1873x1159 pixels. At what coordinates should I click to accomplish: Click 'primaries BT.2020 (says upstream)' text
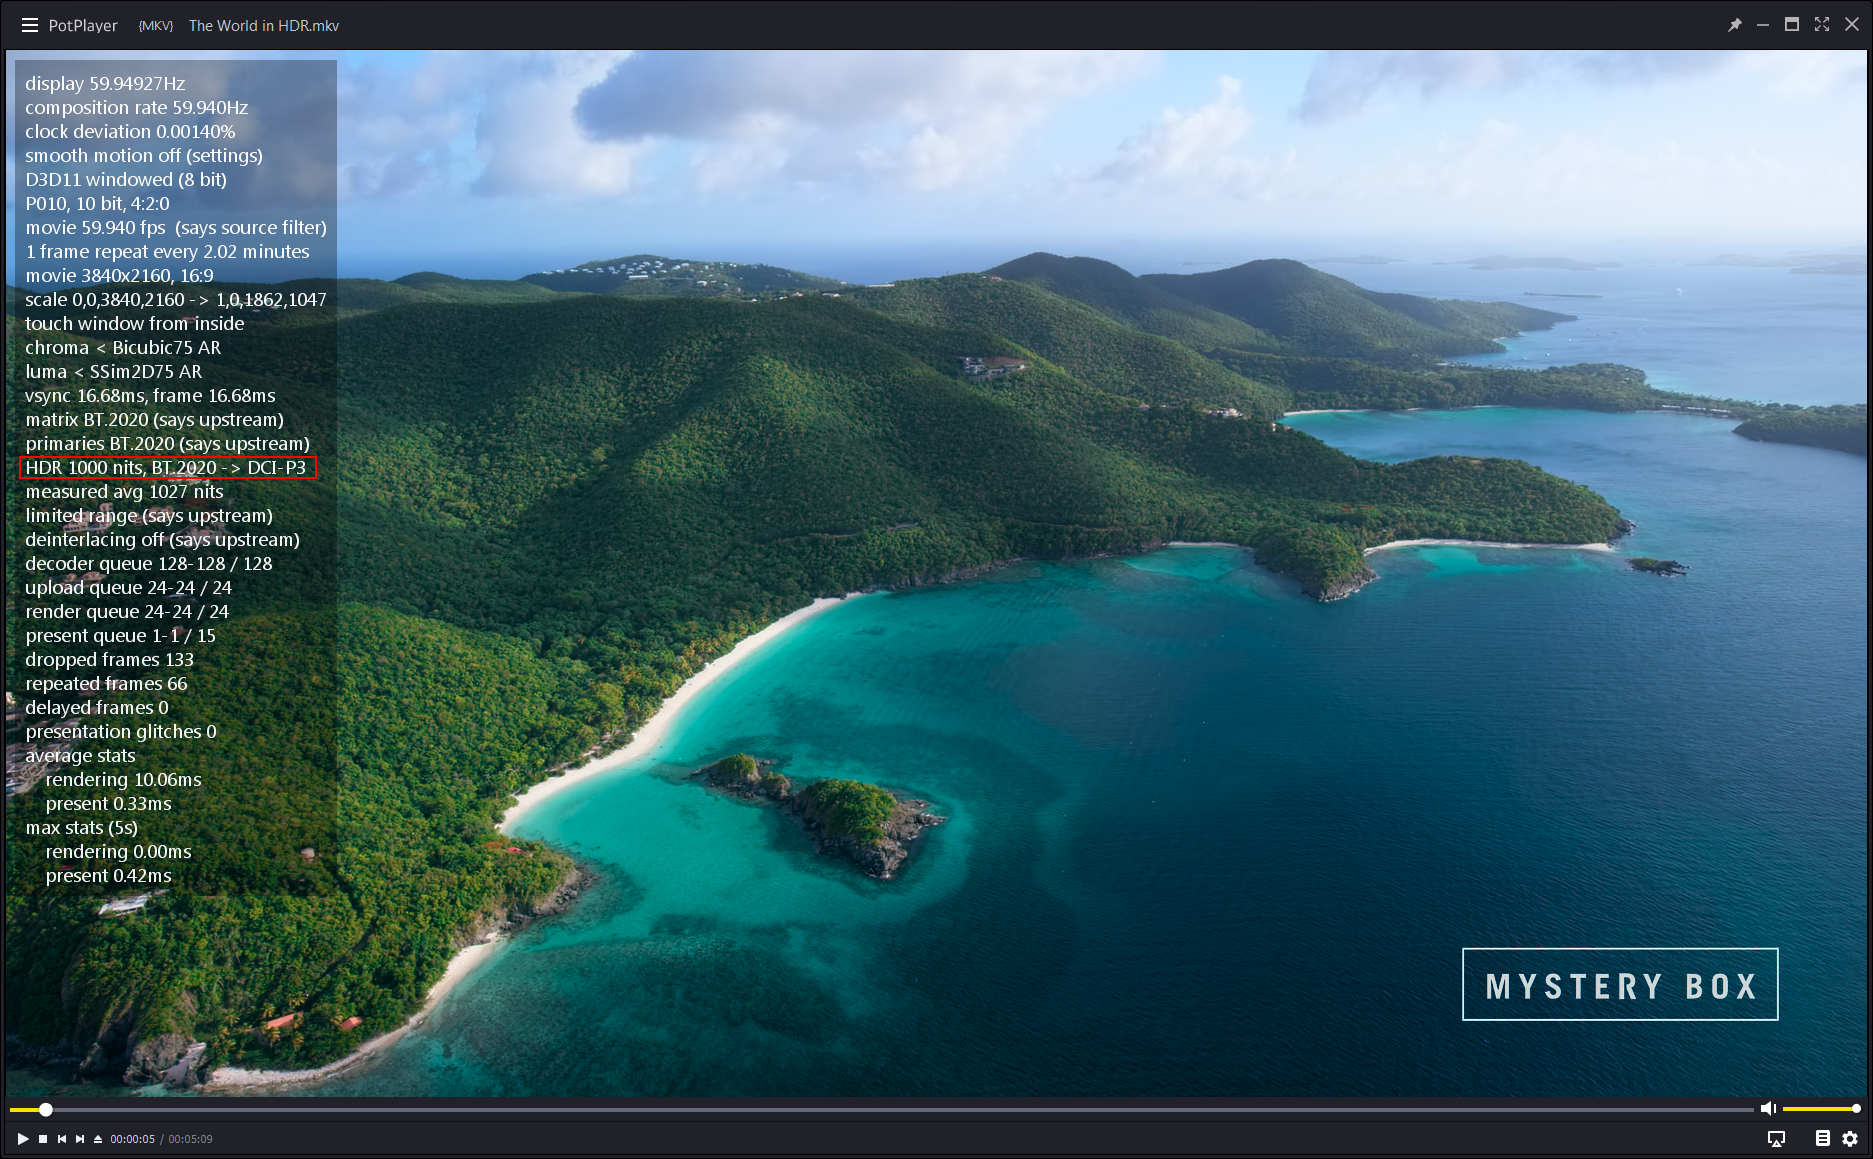[168, 444]
